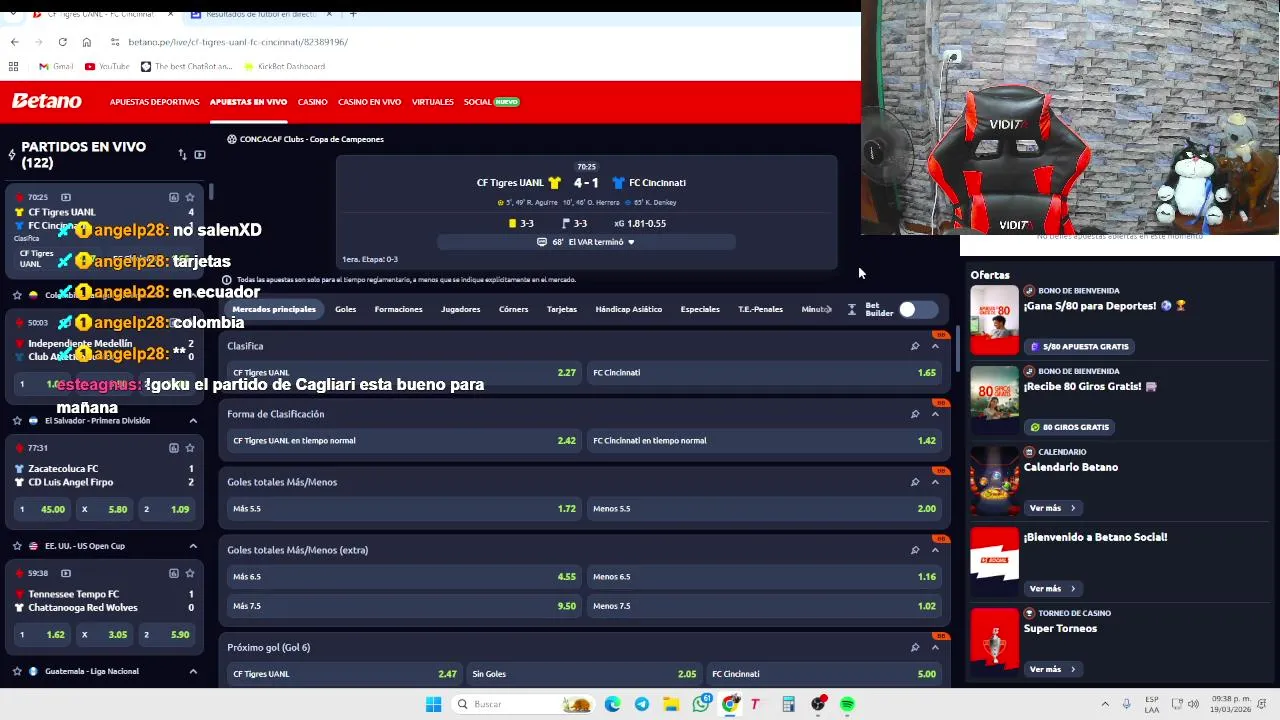Collapse the Guatemala Liga Nacional group
Image resolution: width=1280 pixels, height=720 pixels.
(x=193, y=671)
